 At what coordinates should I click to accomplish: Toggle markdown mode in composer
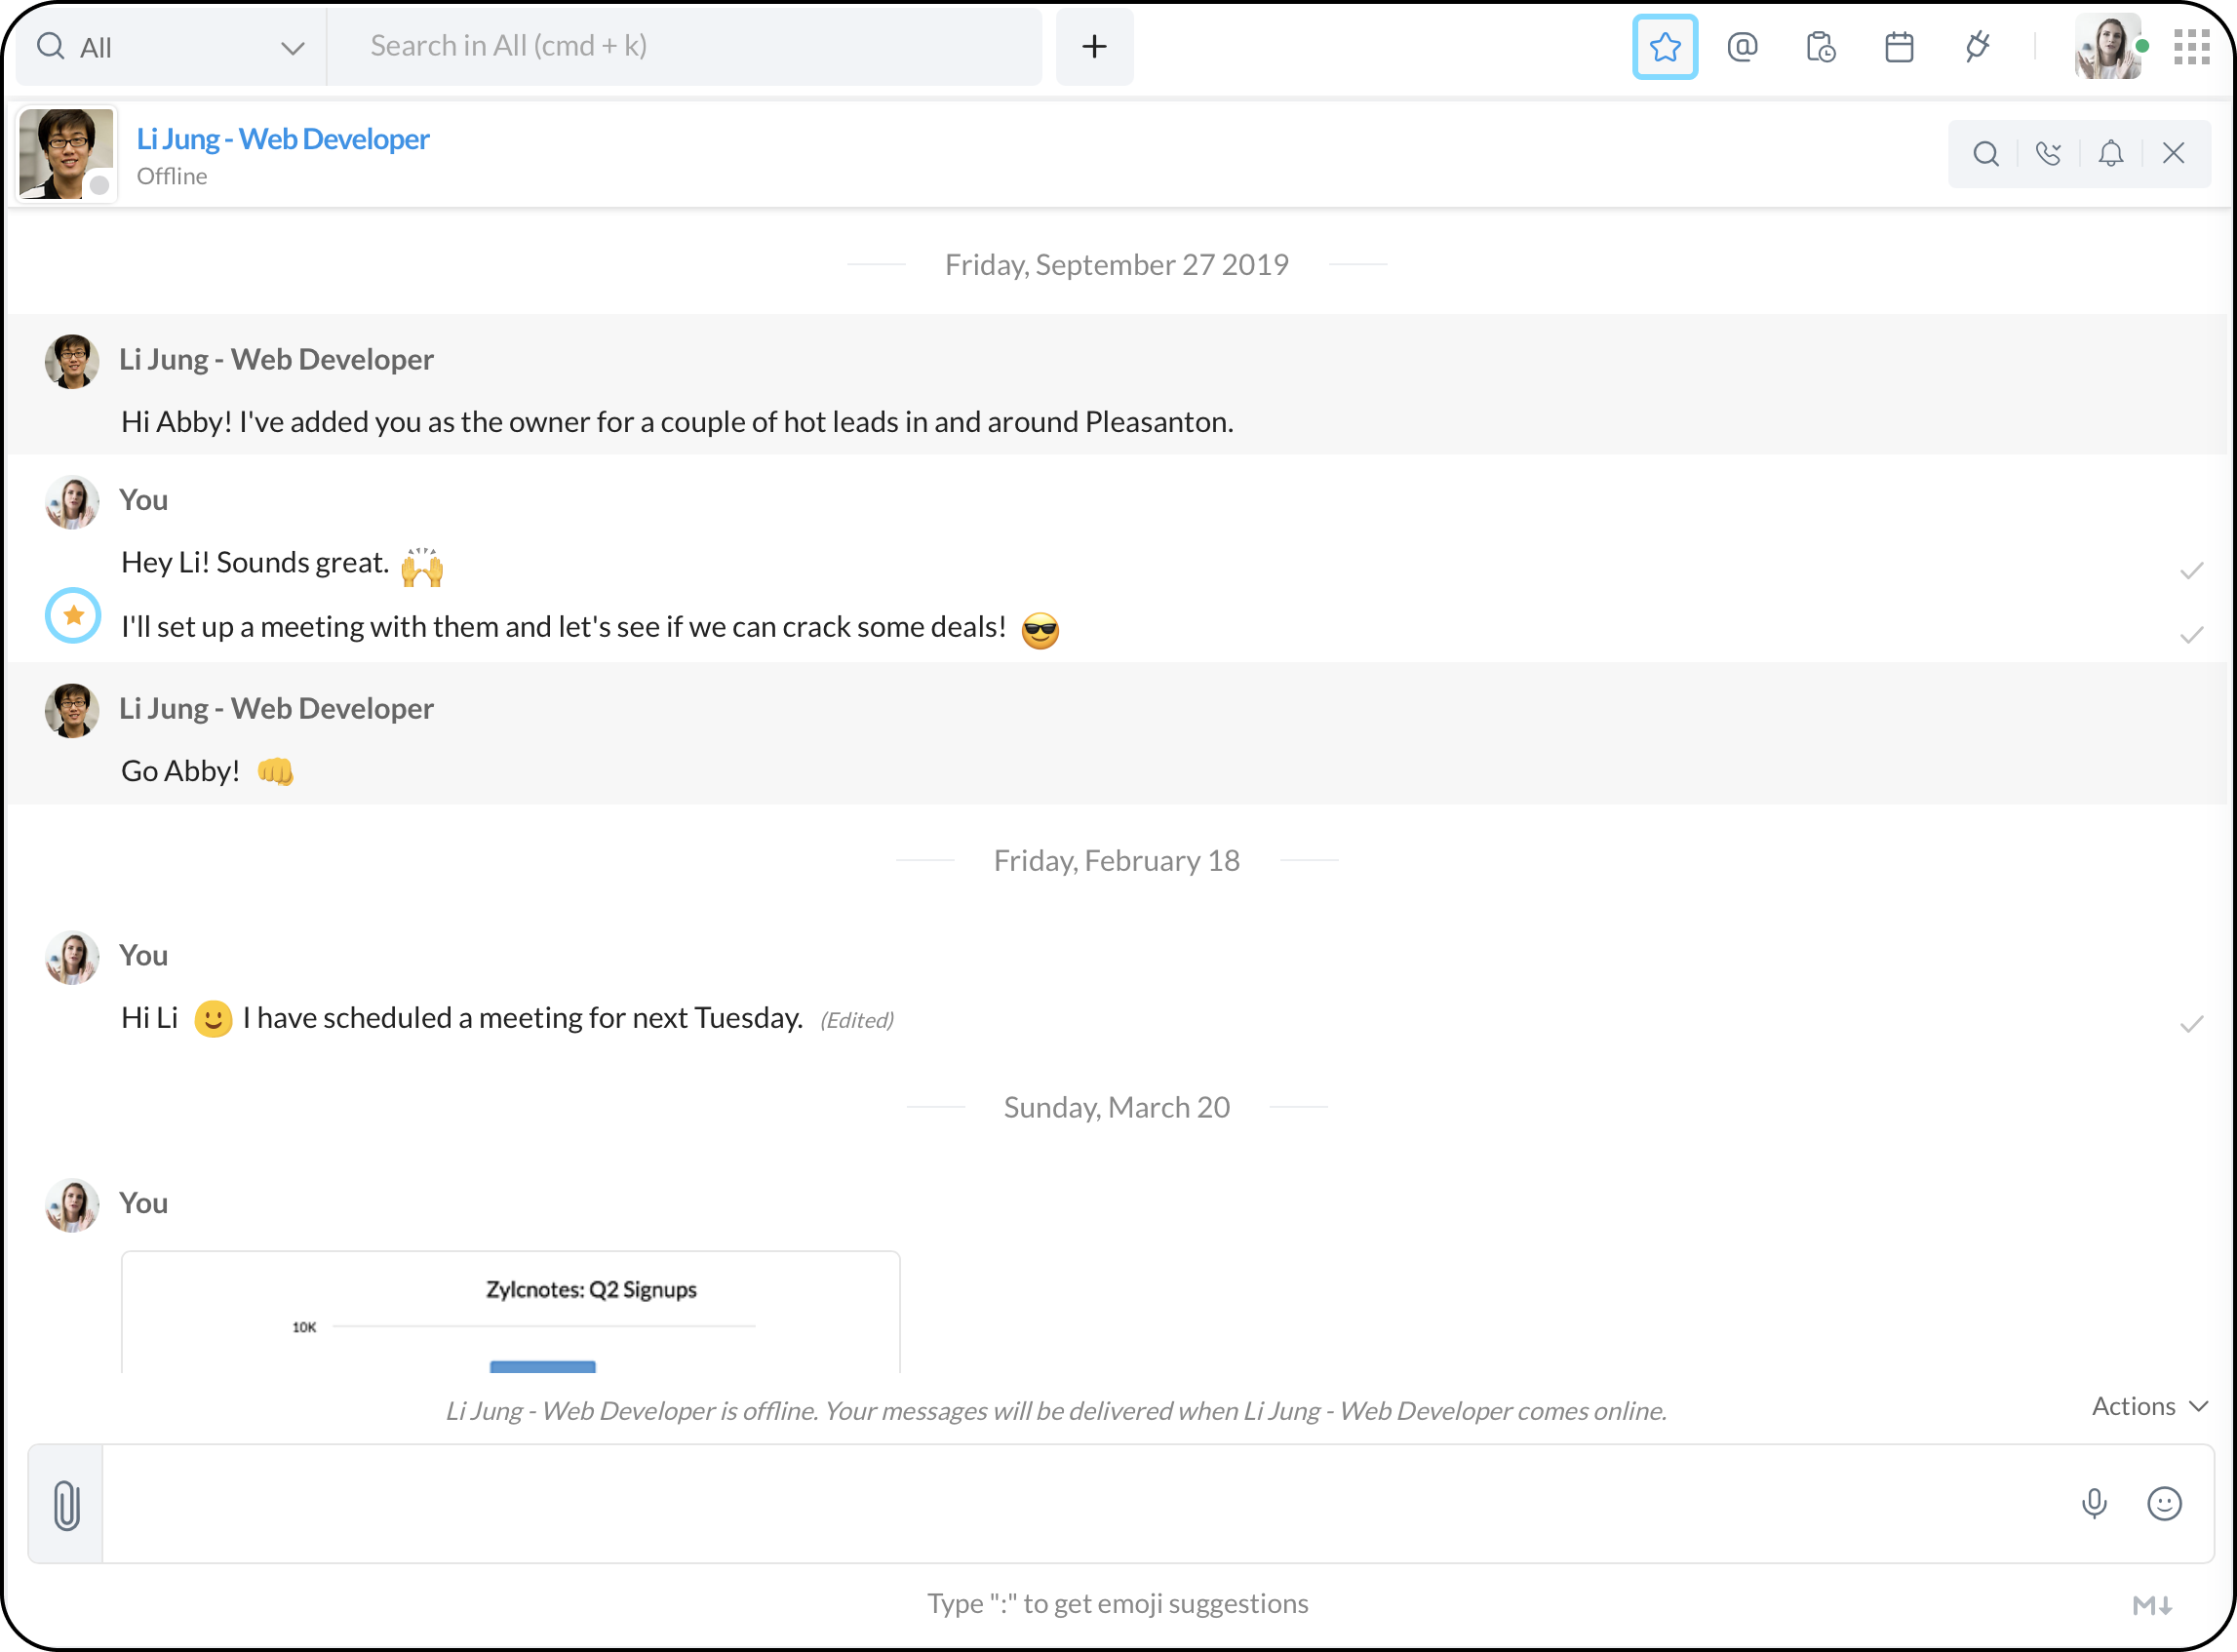(2151, 1606)
